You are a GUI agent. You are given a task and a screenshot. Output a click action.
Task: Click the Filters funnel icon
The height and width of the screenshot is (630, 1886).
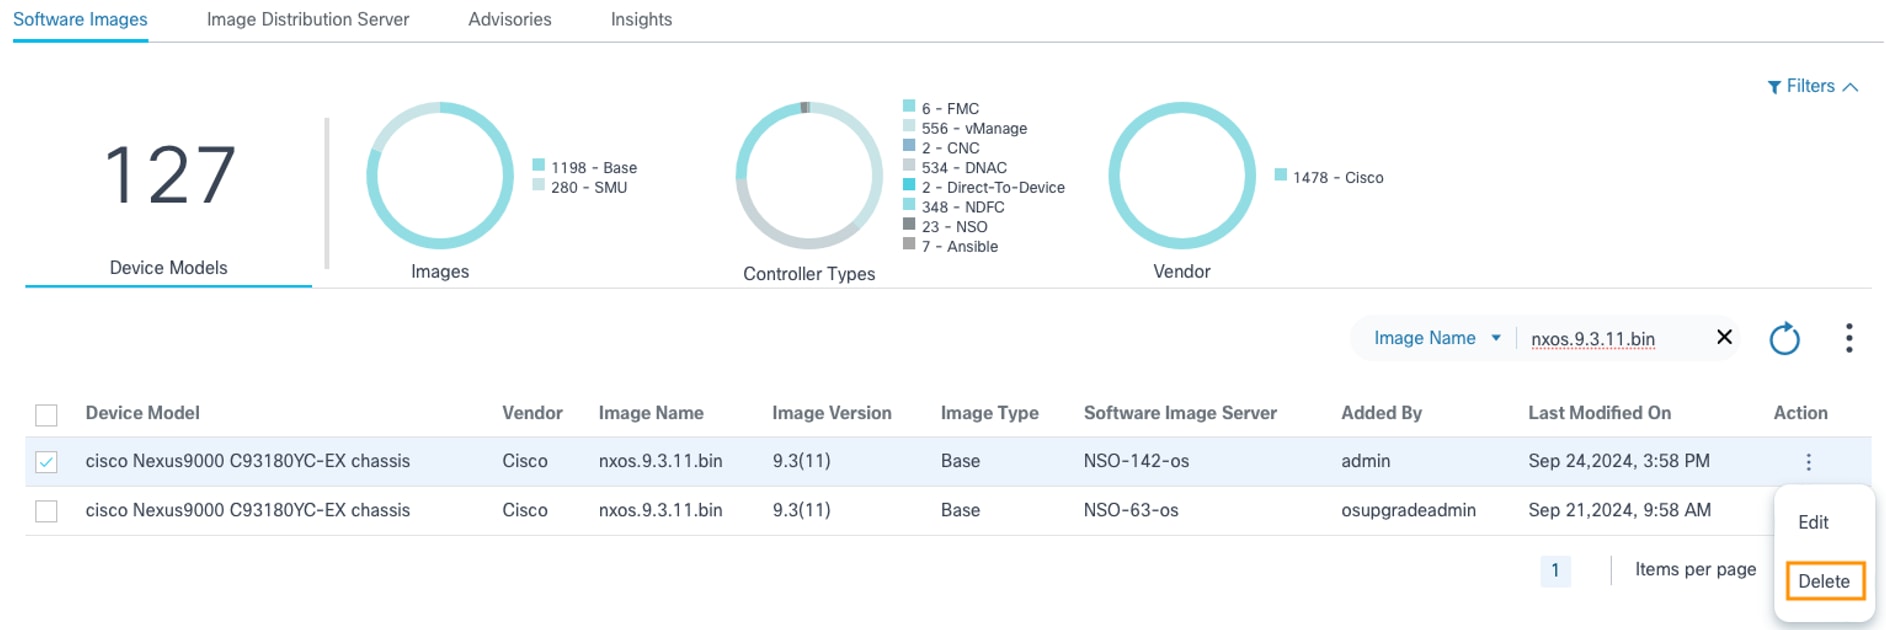coord(1774,87)
